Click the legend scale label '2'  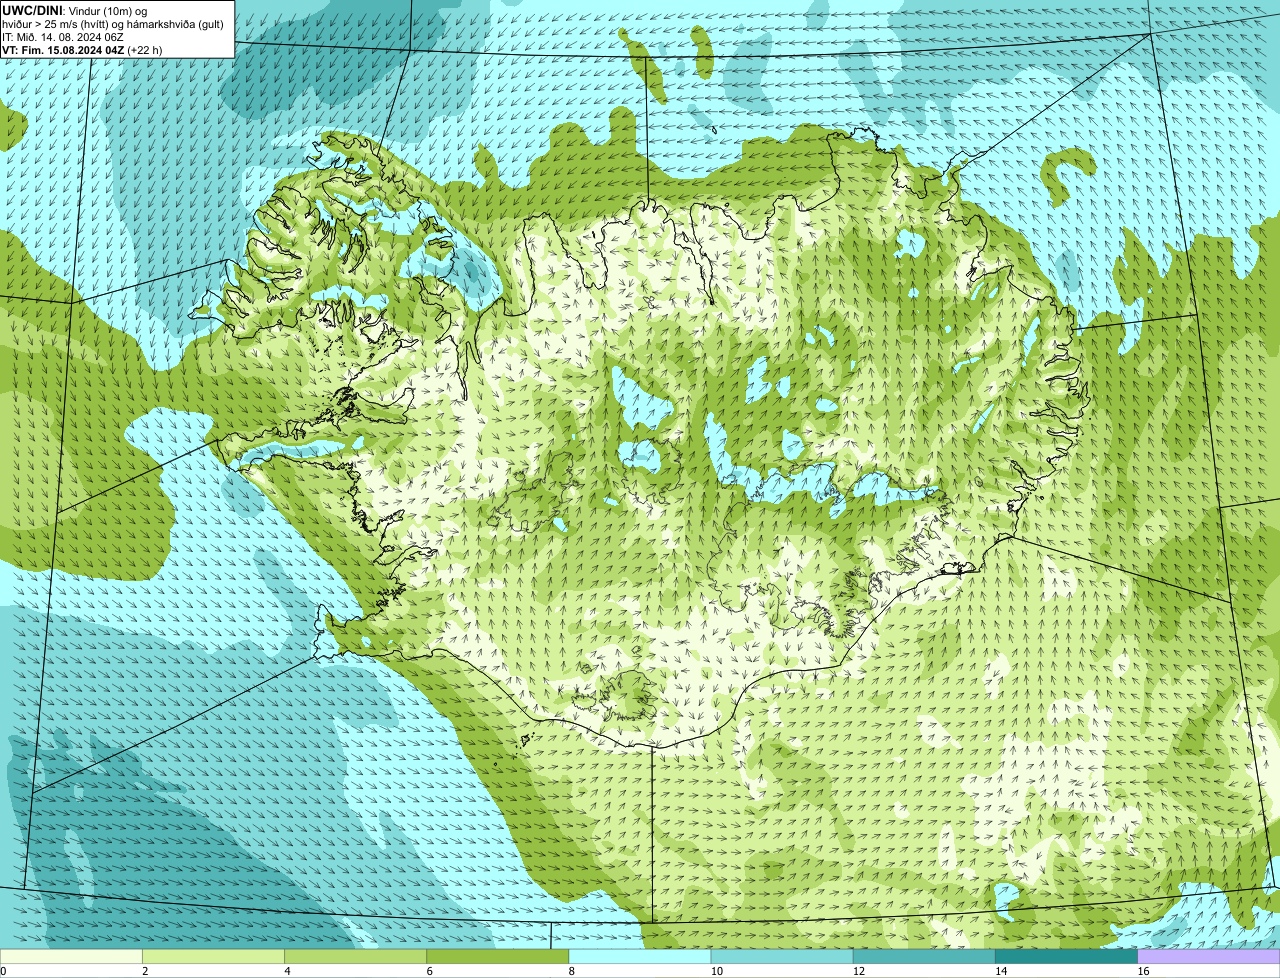tap(145, 971)
